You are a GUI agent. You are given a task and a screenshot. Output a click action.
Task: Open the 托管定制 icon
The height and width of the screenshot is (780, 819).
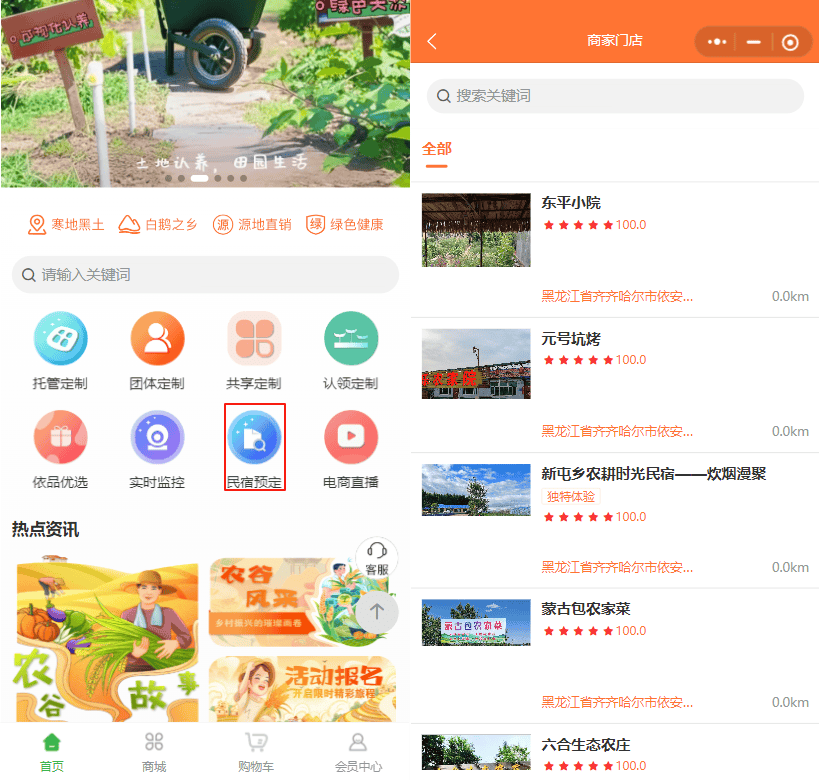click(60, 340)
